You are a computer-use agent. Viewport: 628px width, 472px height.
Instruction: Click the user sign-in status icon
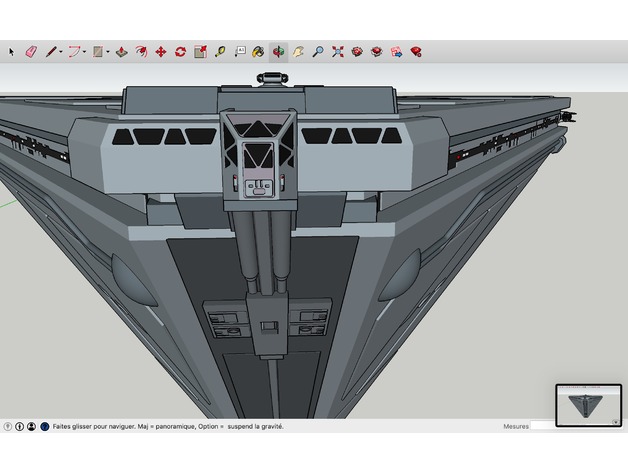[x=31, y=427]
